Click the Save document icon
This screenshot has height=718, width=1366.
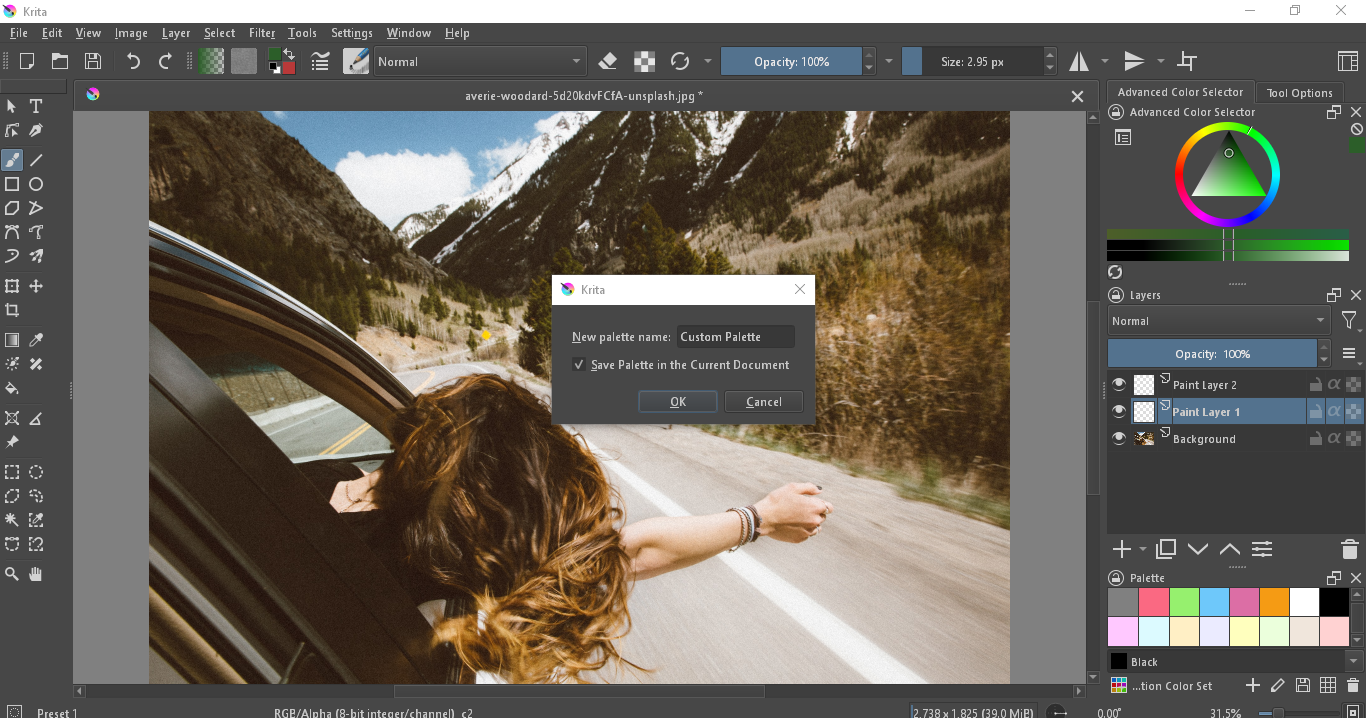tap(92, 62)
